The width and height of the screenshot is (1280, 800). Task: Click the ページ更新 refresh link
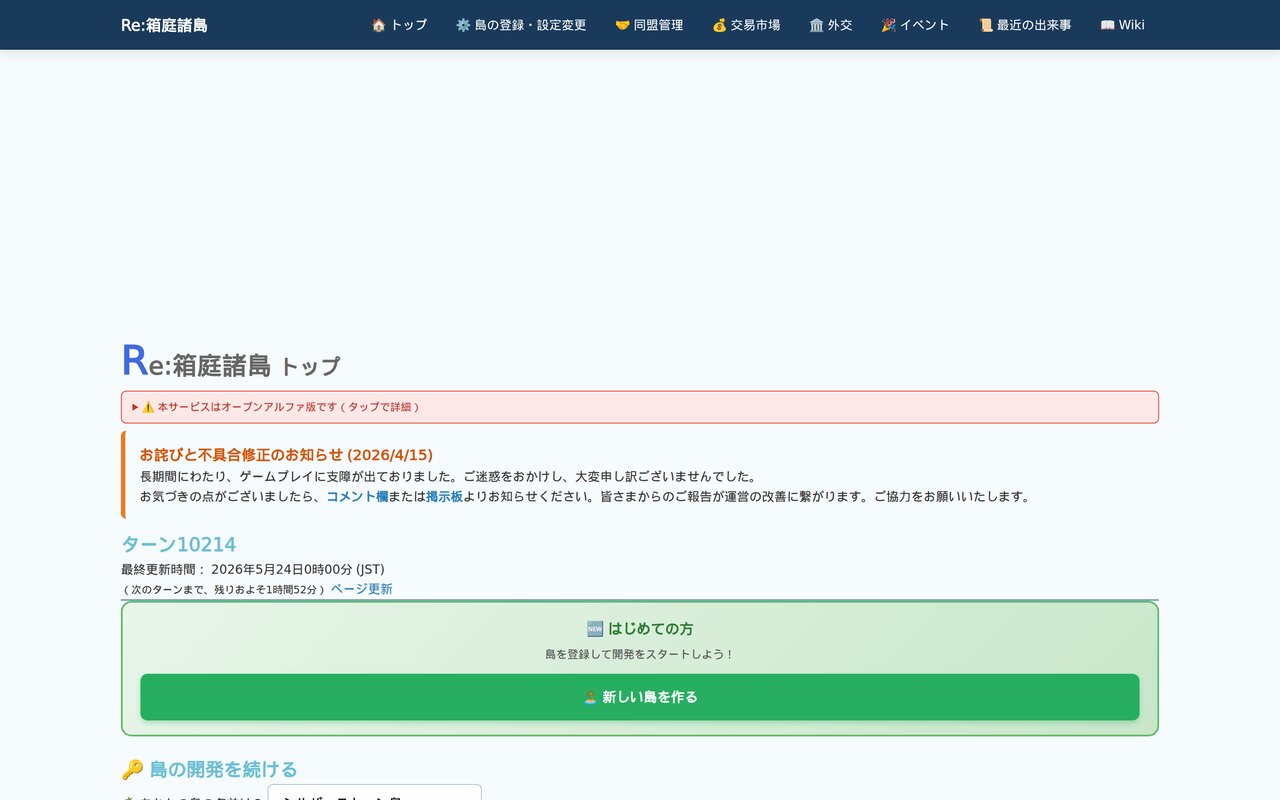coord(361,589)
